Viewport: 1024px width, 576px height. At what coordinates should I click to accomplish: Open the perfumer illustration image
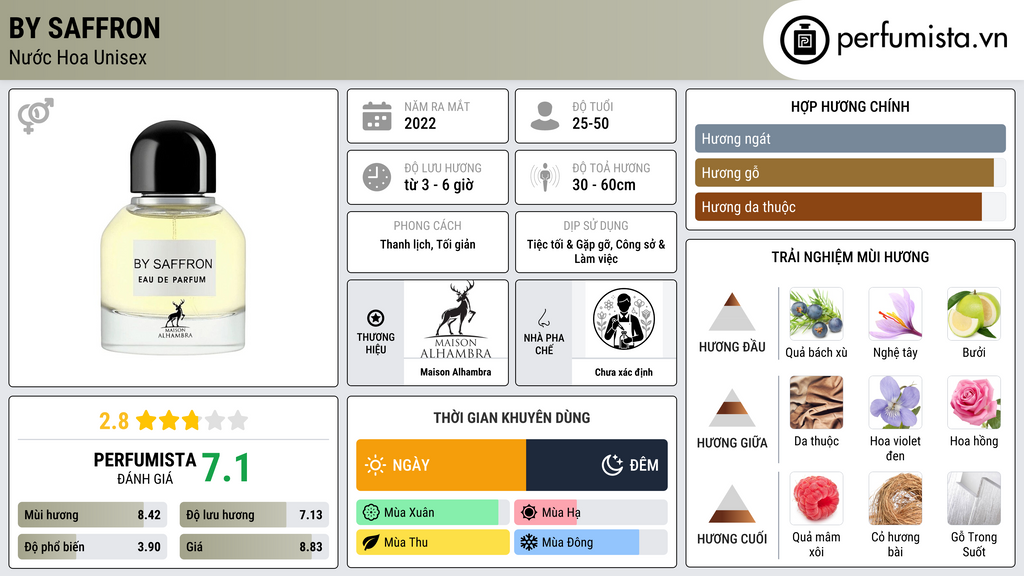point(624,319)
